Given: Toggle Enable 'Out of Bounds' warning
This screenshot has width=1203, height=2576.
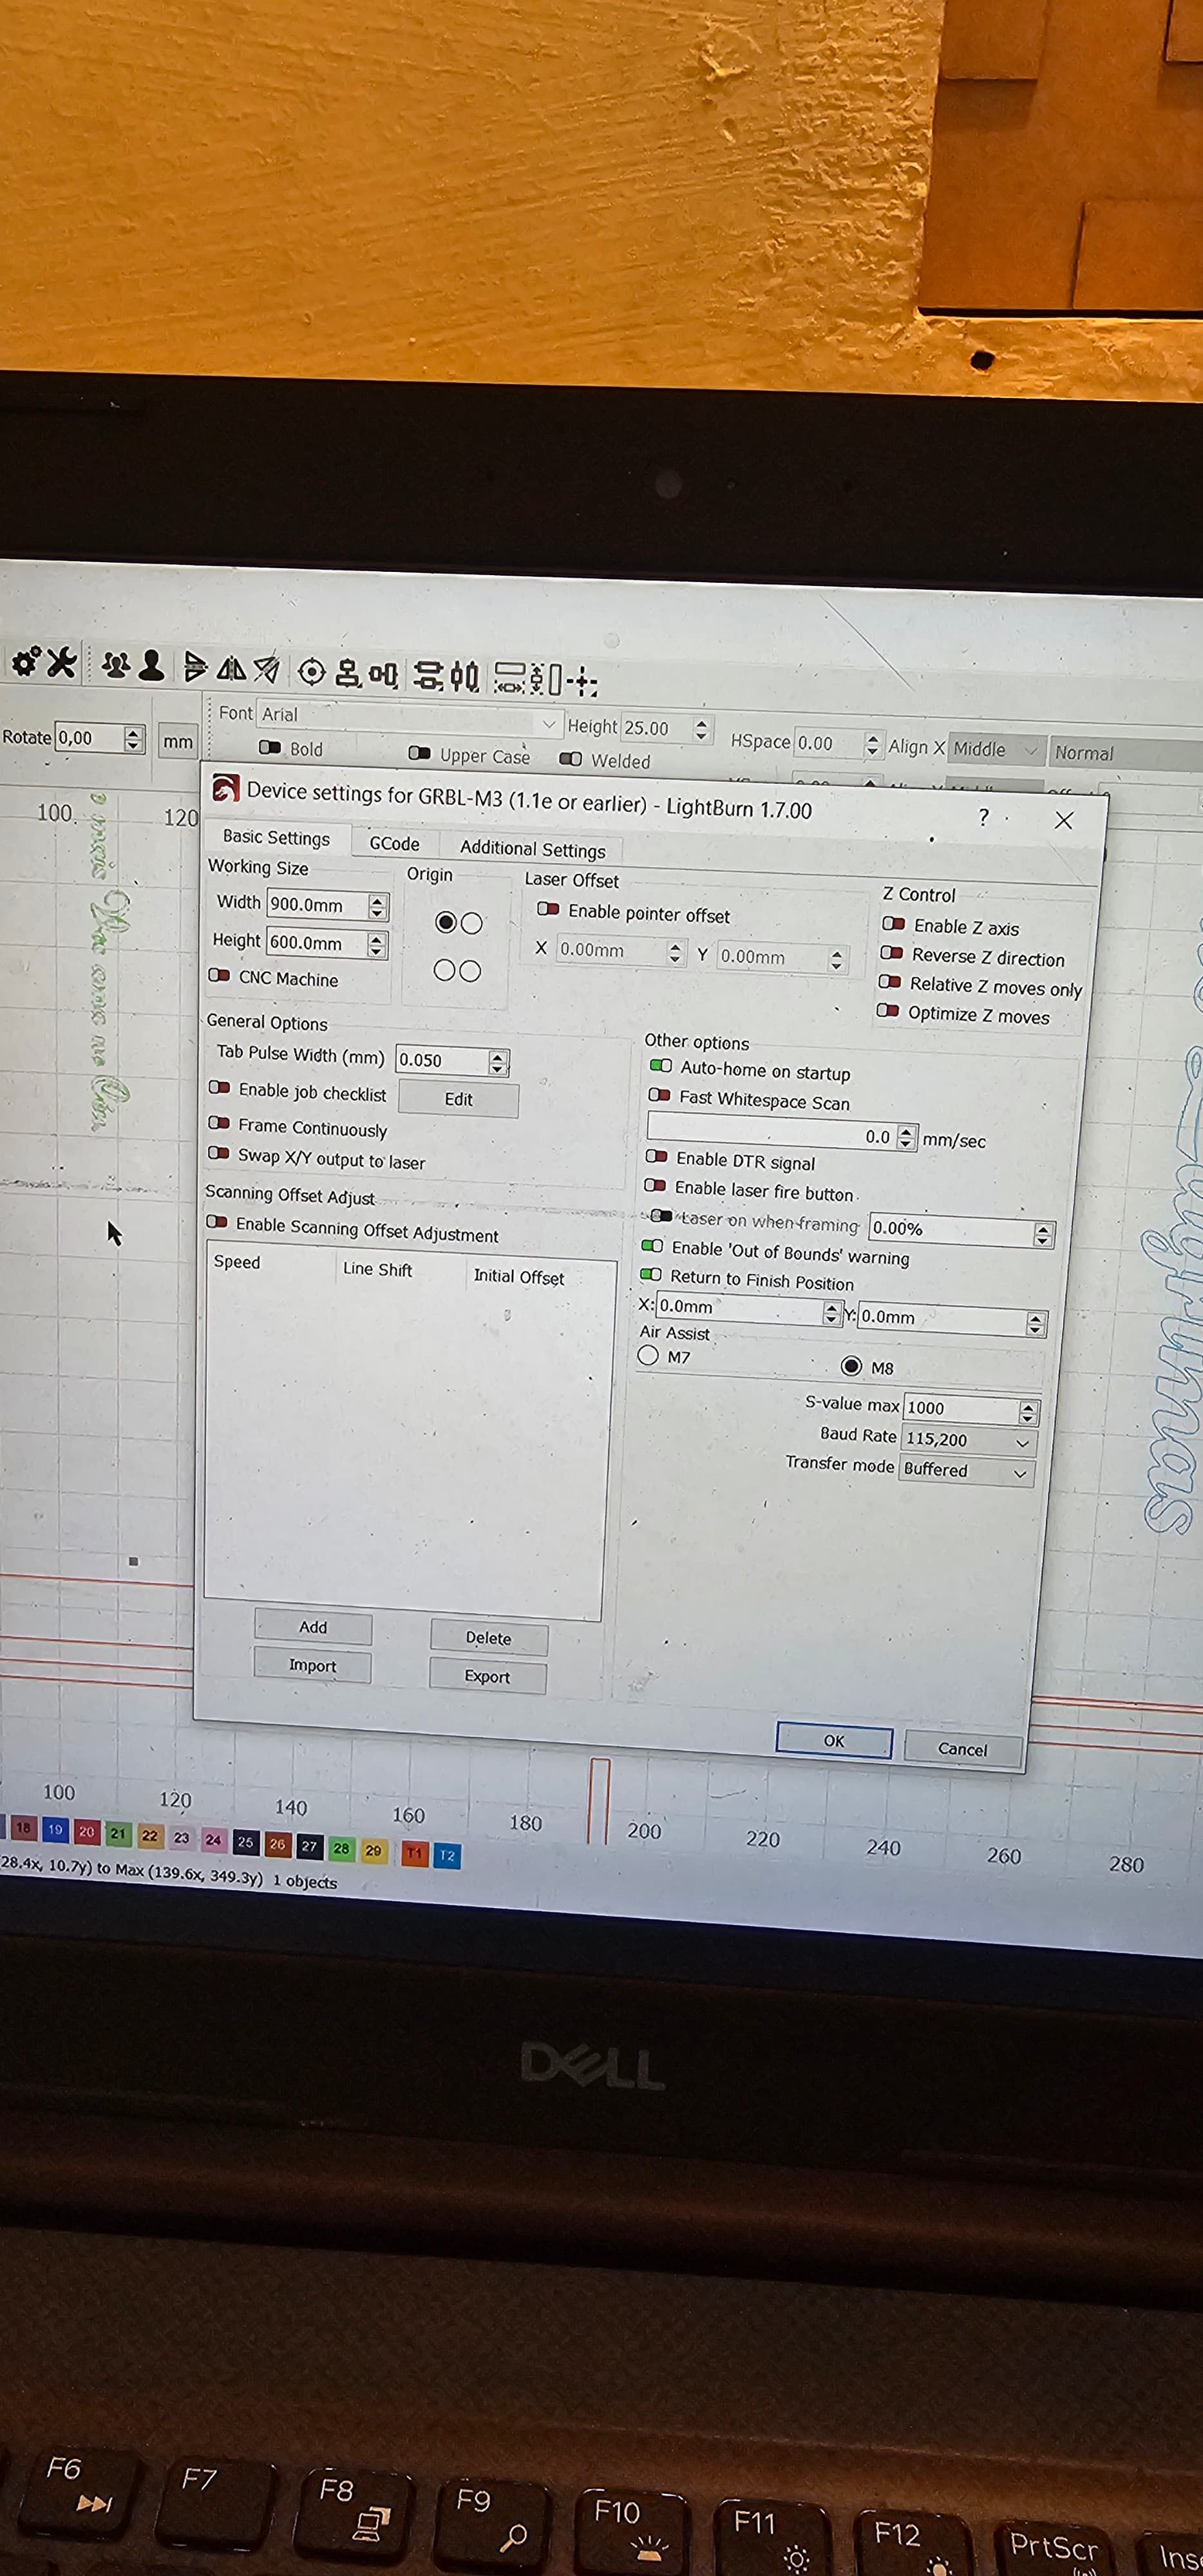Looking at the screenshot, I should pyautogui.click(x=652, y=1246).
